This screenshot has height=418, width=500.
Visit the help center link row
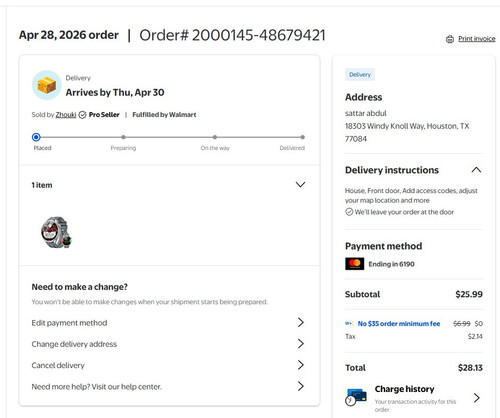click(168, 387)
